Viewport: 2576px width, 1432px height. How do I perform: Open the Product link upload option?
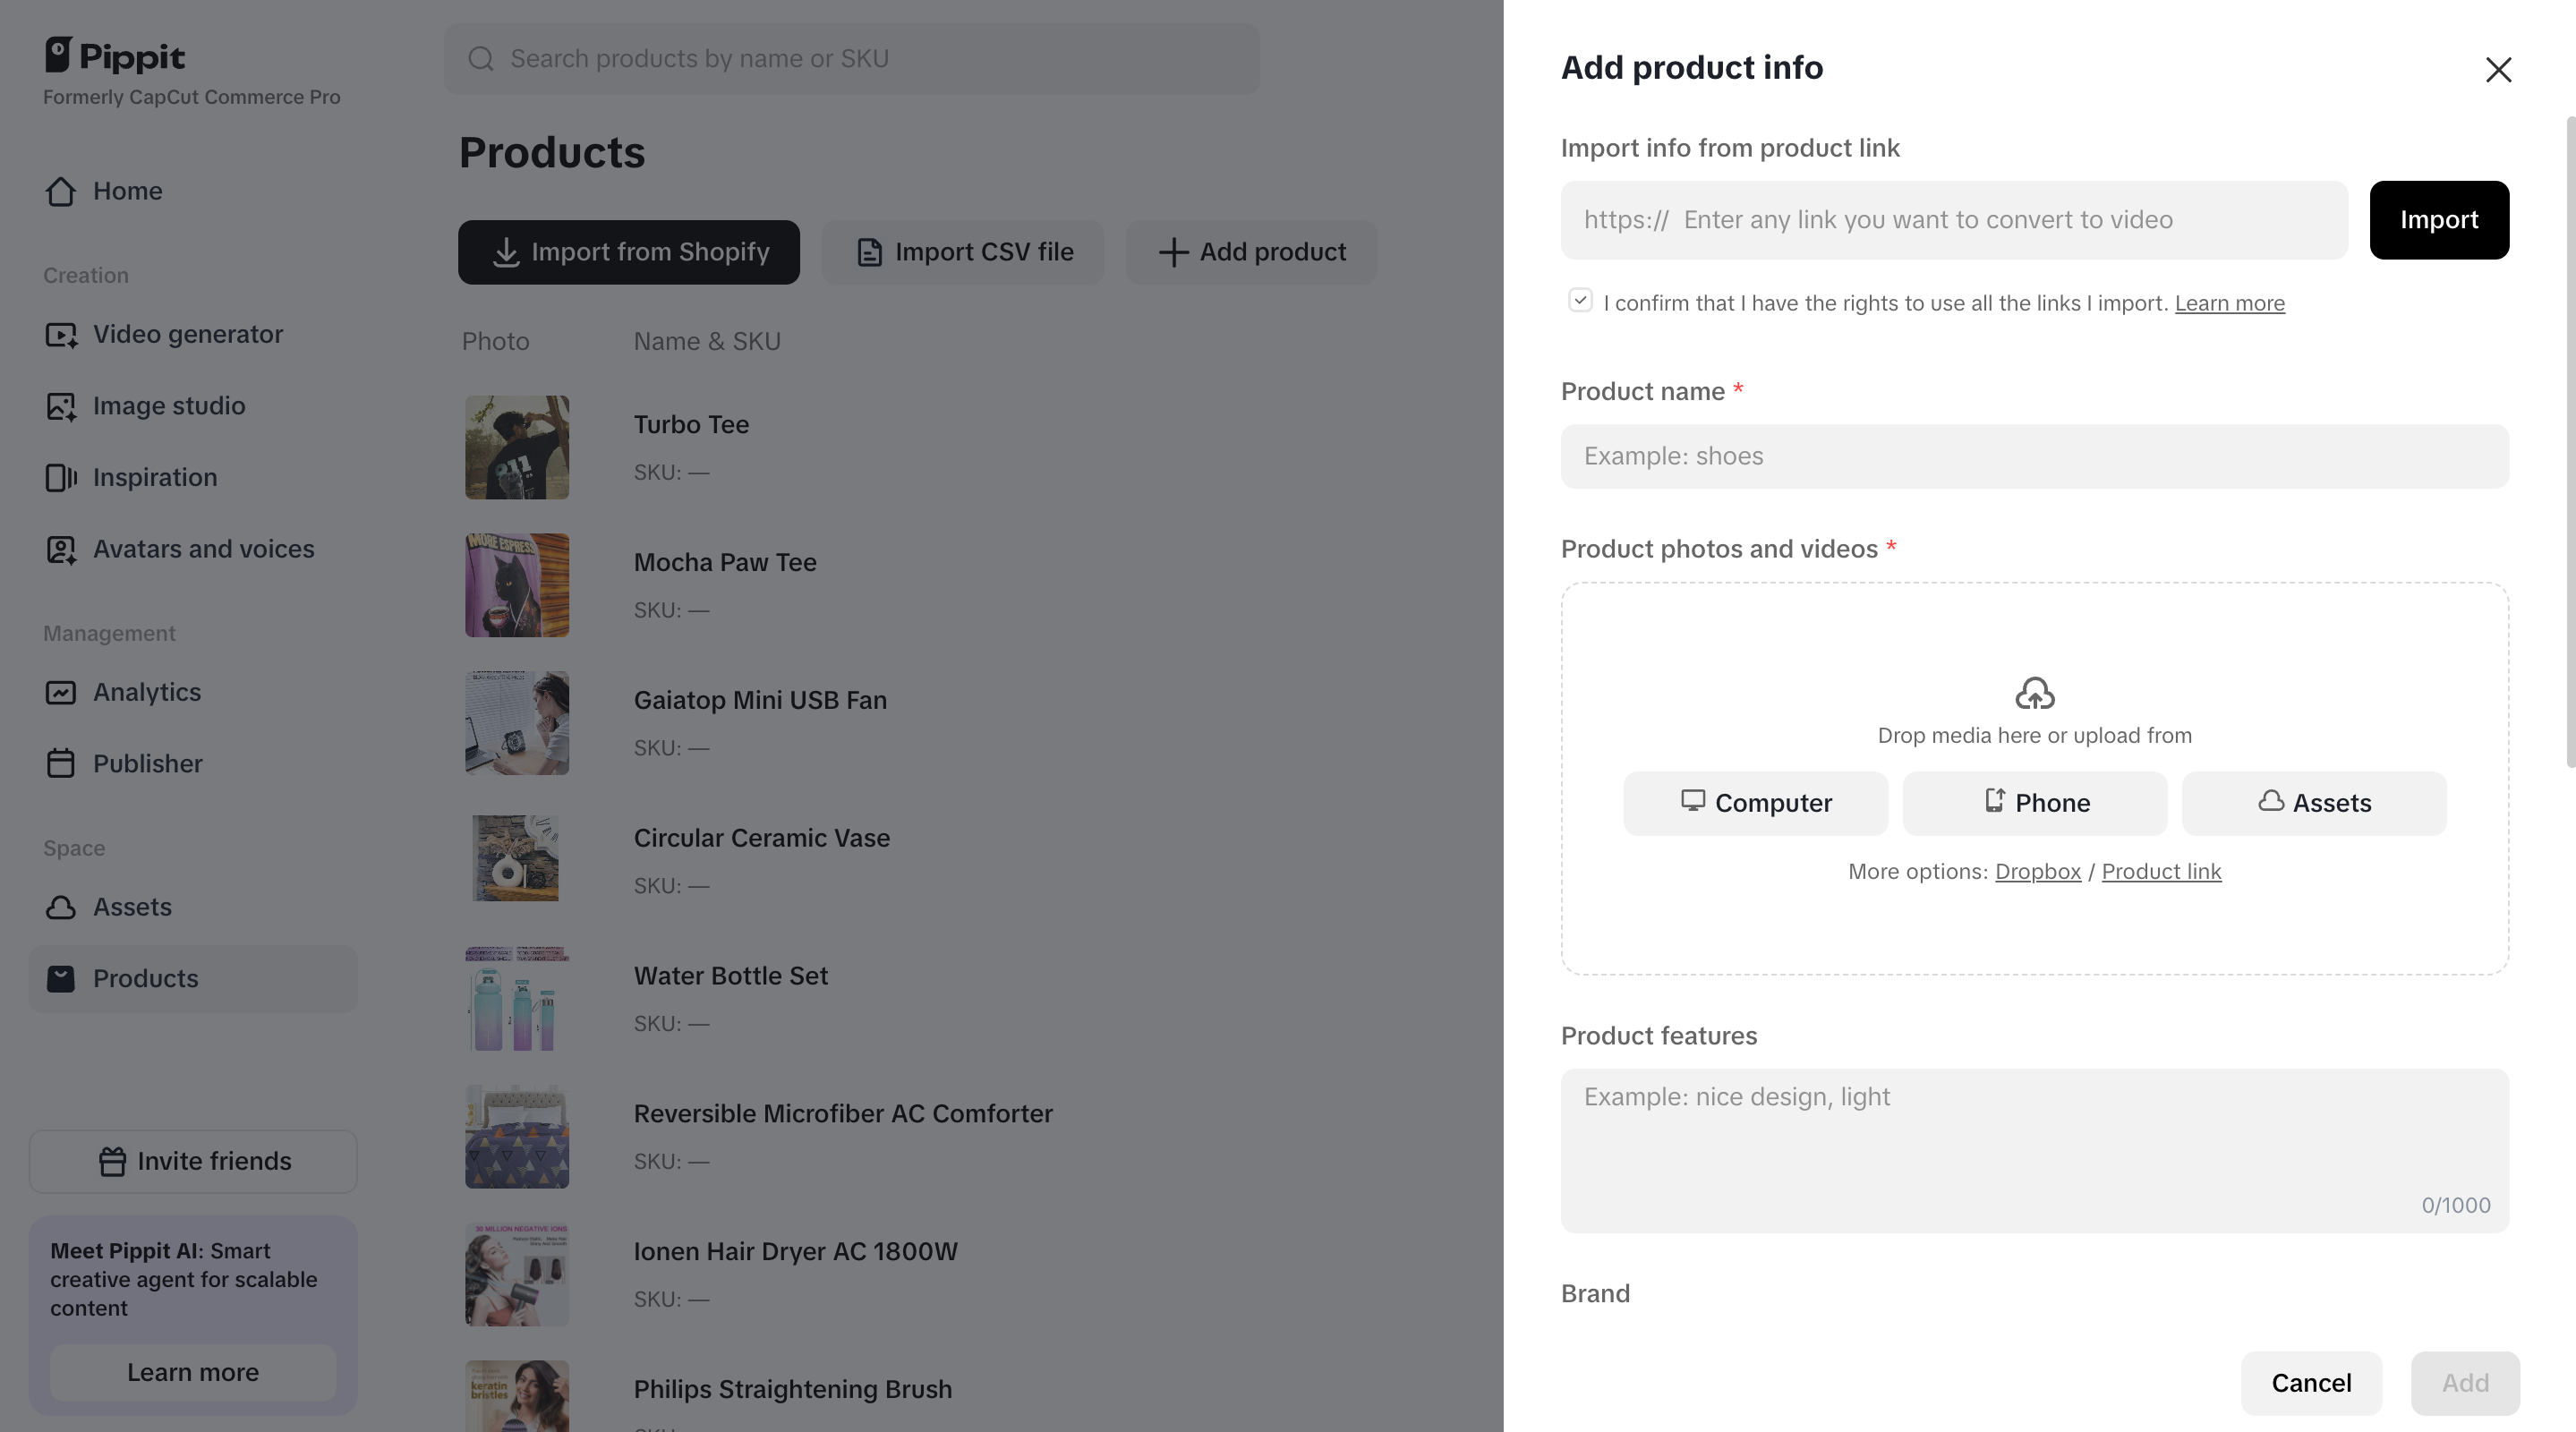pyautogui.click(x=2161, y=871)
